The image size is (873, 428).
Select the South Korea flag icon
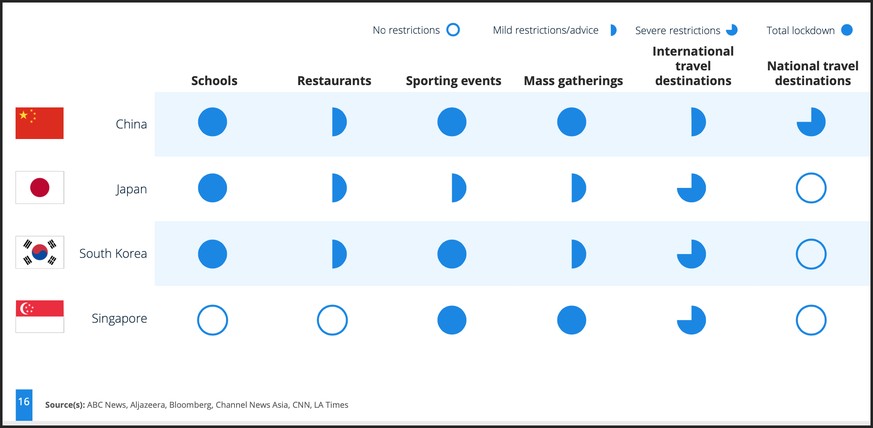click(x=40, y=252)
